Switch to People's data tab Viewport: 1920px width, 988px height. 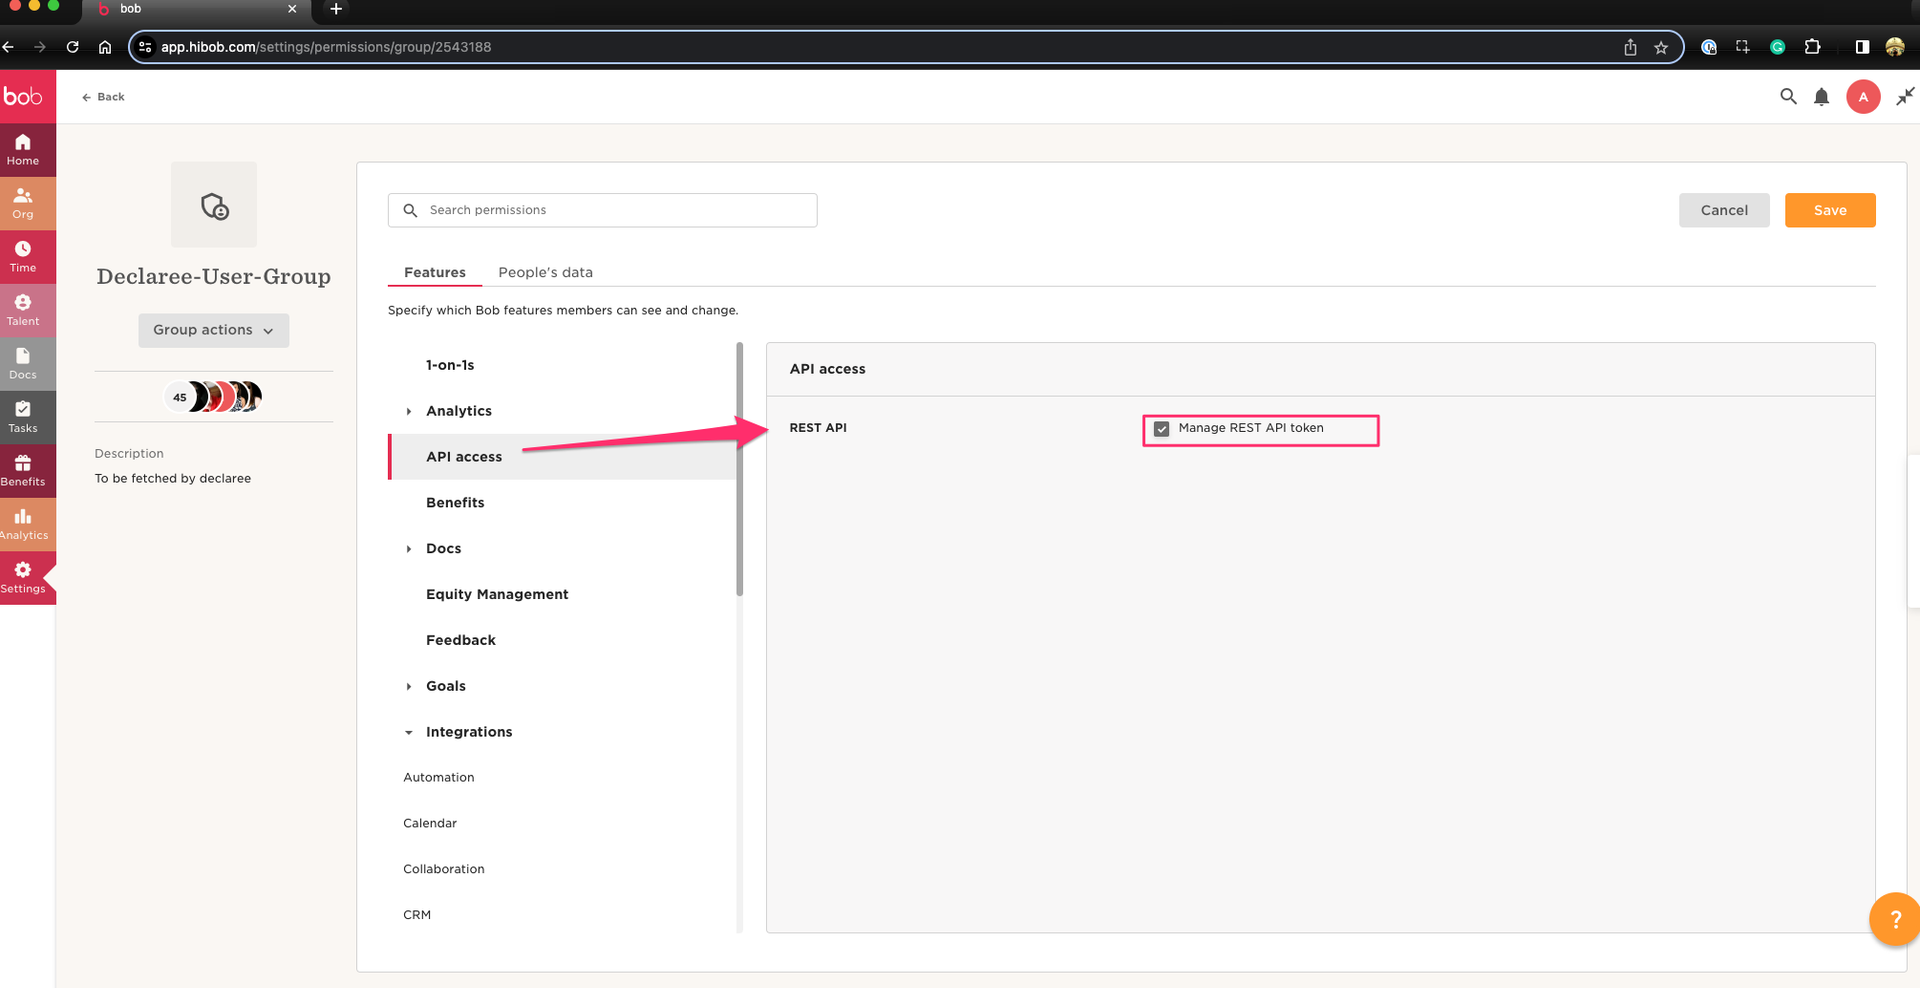click(545, 272)
